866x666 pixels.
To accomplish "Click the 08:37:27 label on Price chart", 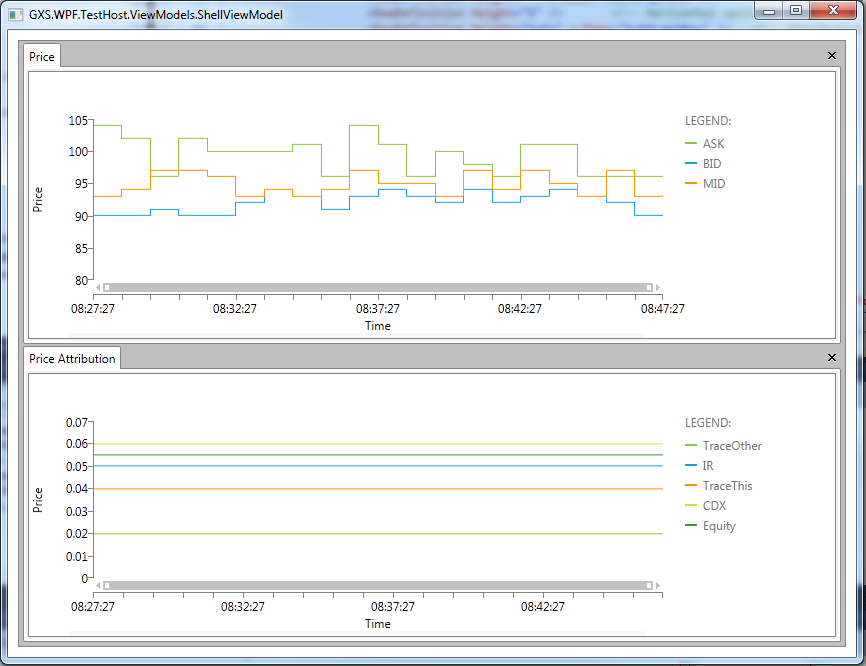I will [378, 309].
